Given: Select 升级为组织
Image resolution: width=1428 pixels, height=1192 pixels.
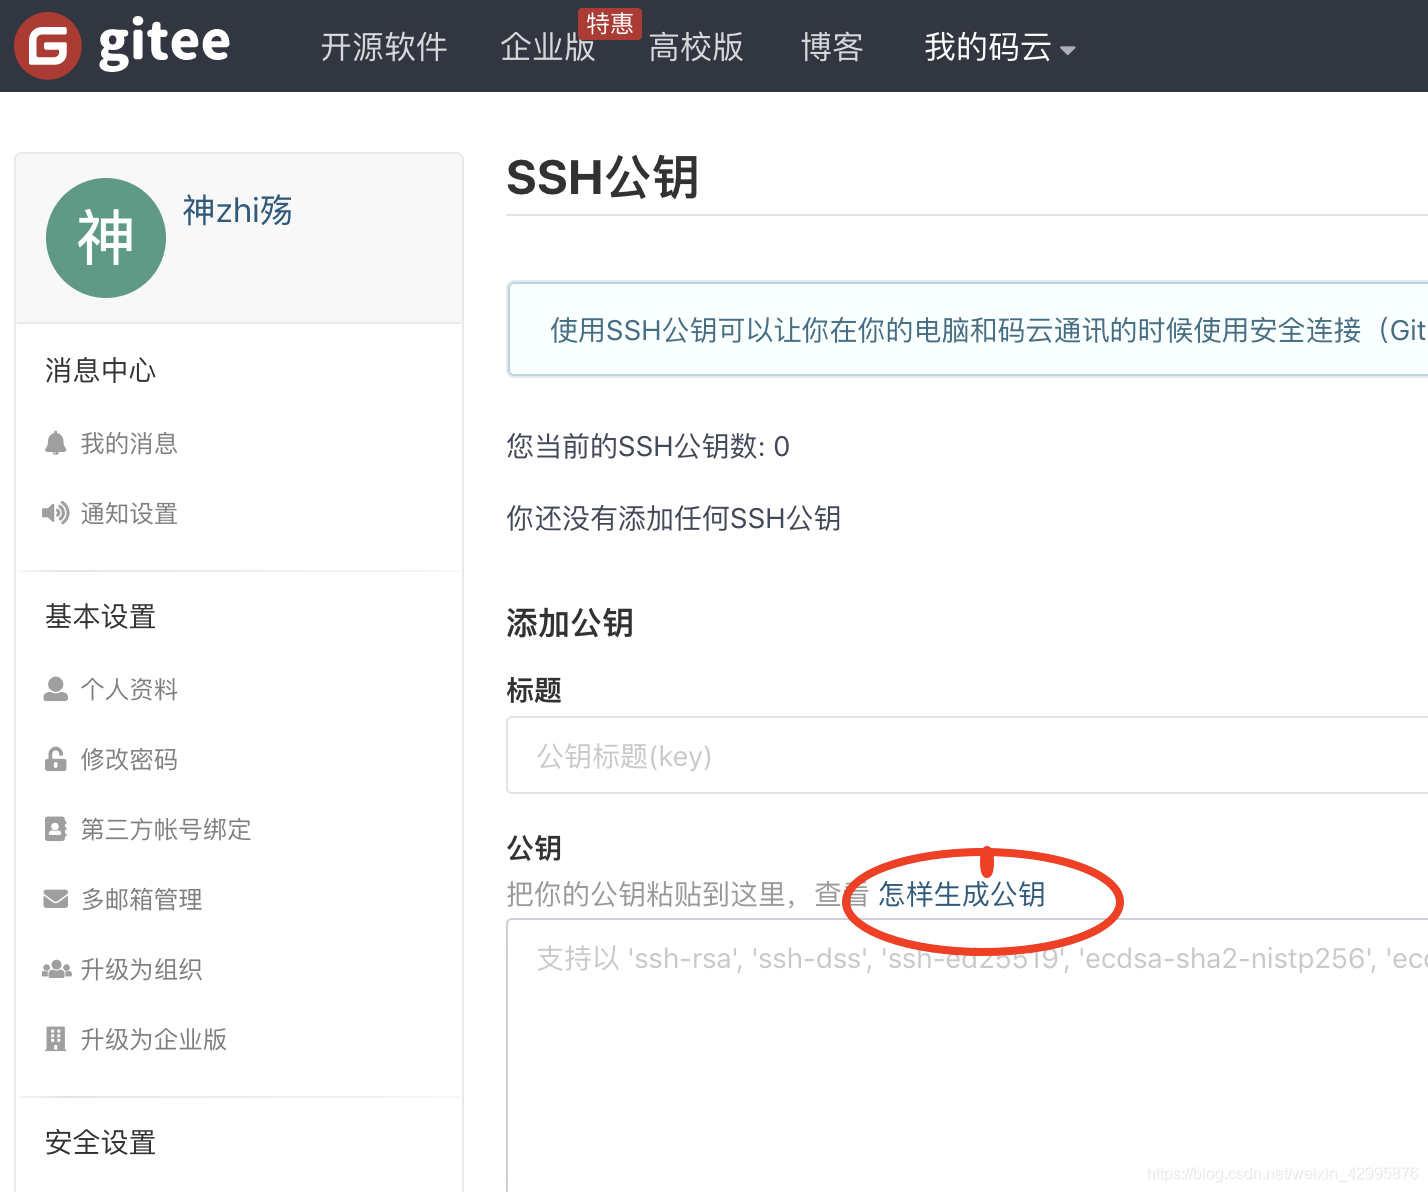Looking at the screenshot, I should (x=141, y=969).
